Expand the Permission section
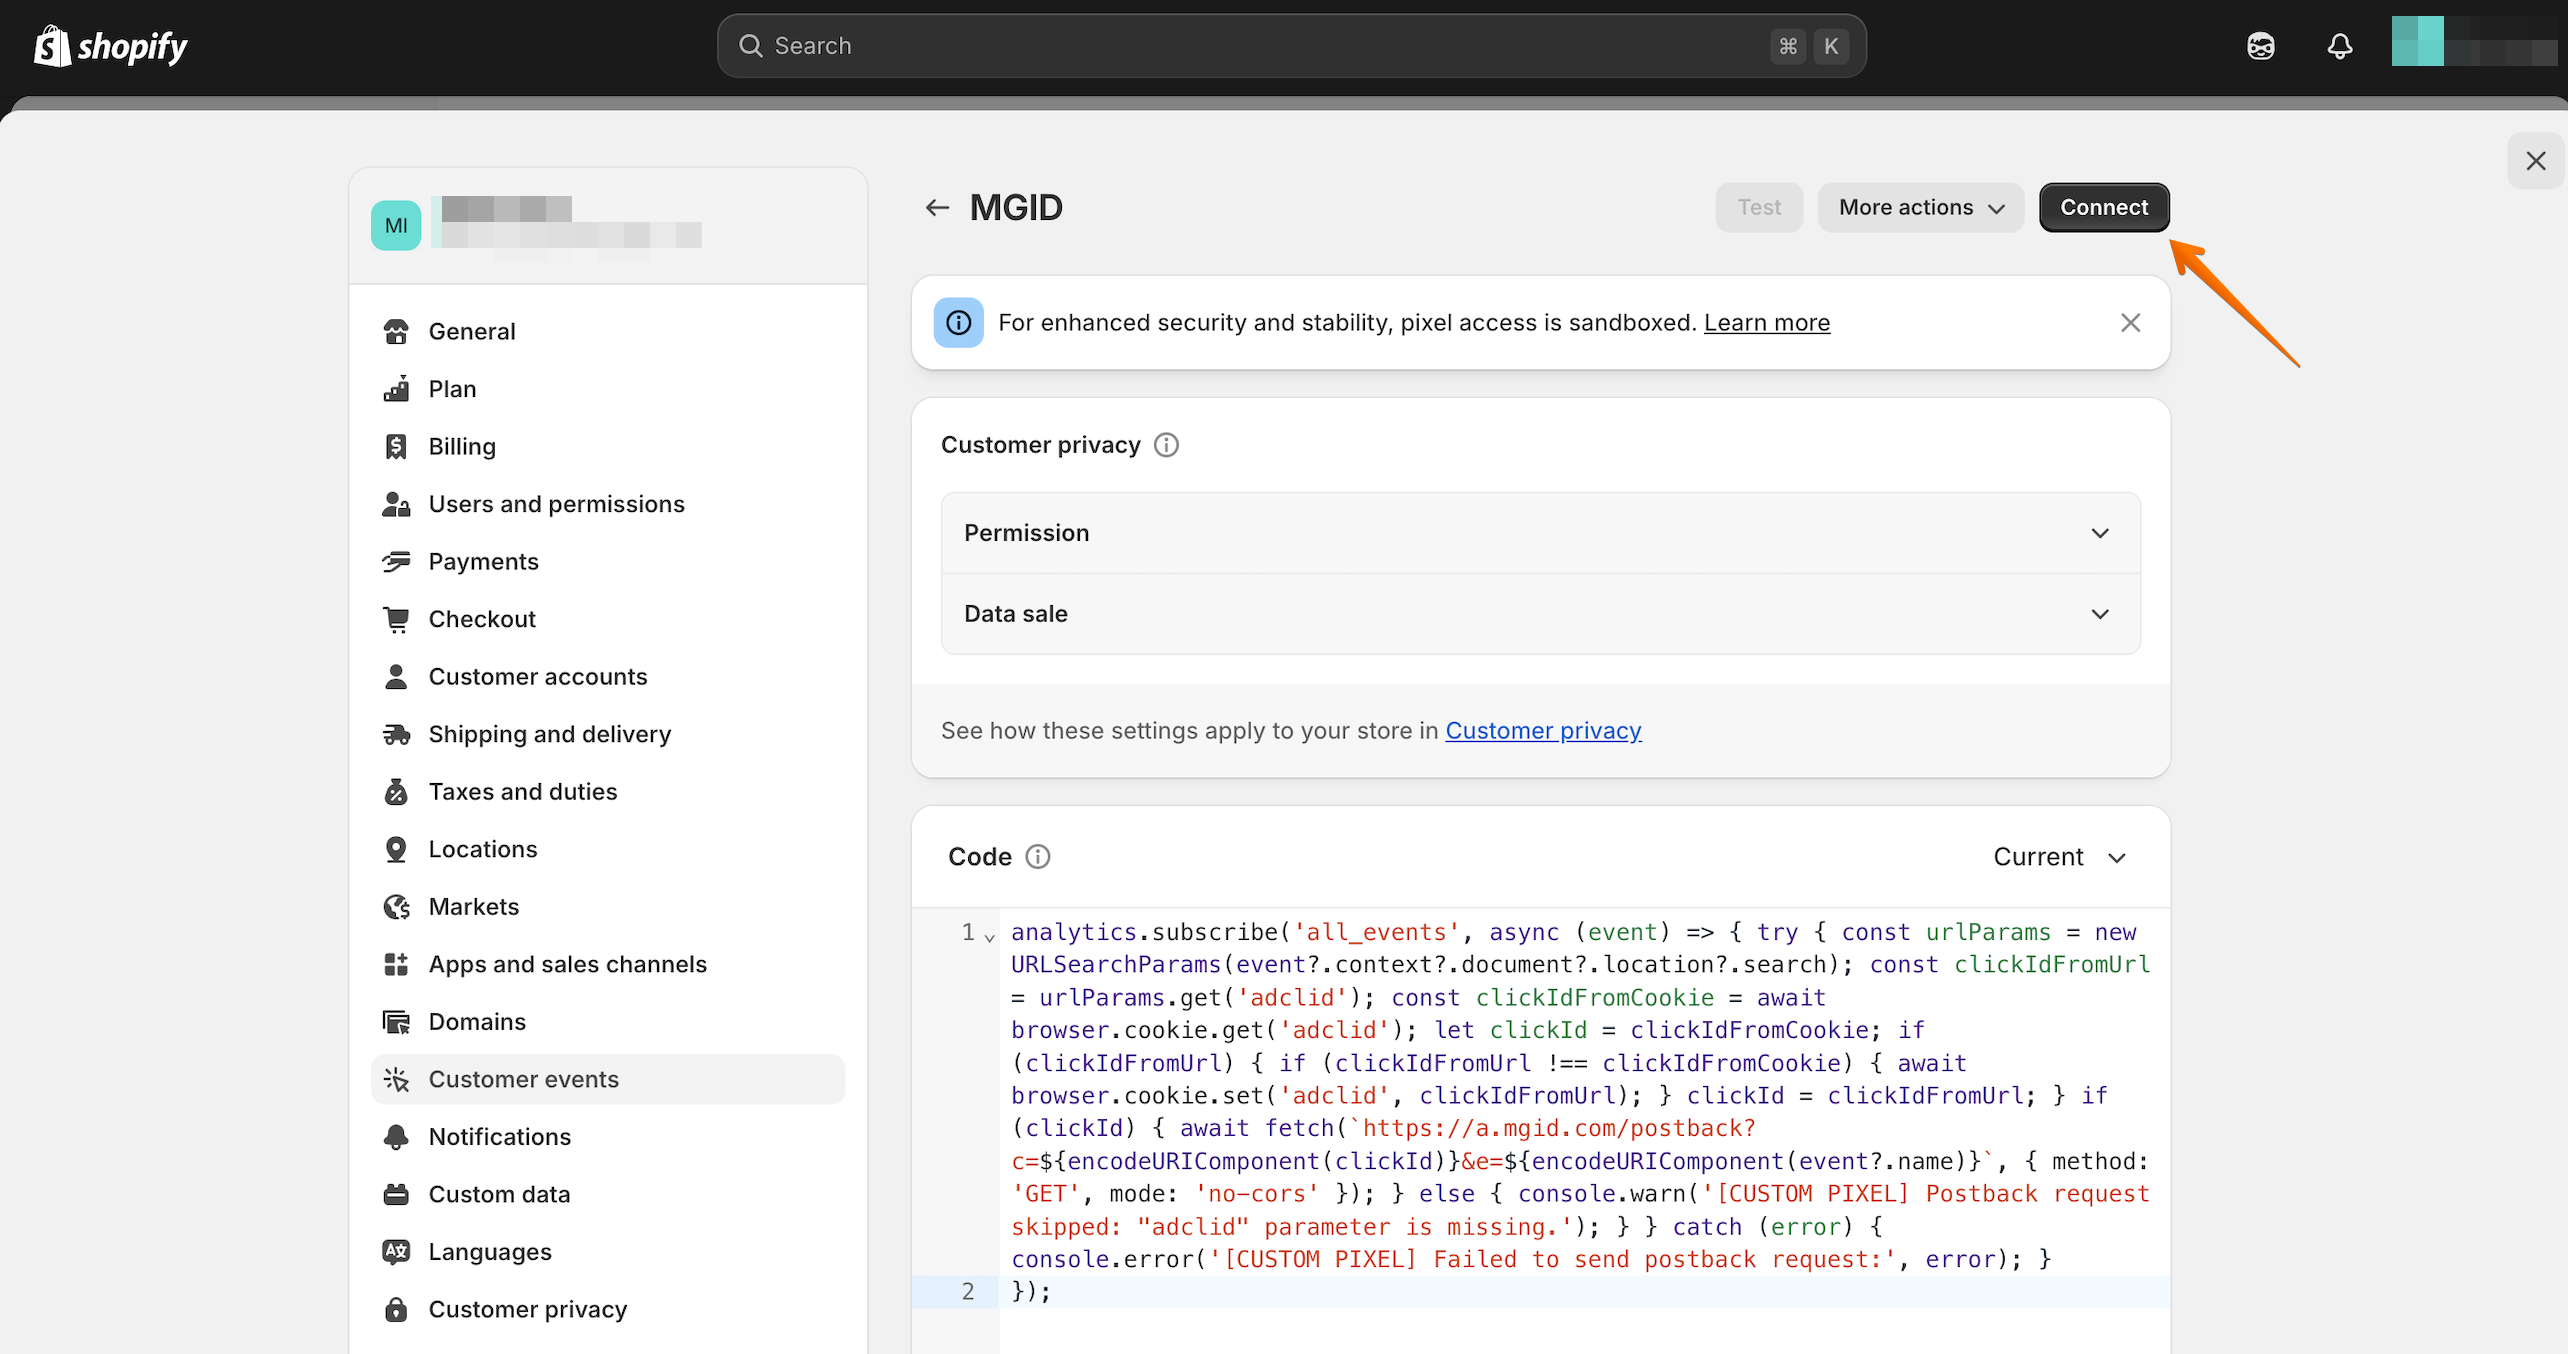Image resolution: width=2568 pixels, height=1354 pixels. tap(1540, 533)
